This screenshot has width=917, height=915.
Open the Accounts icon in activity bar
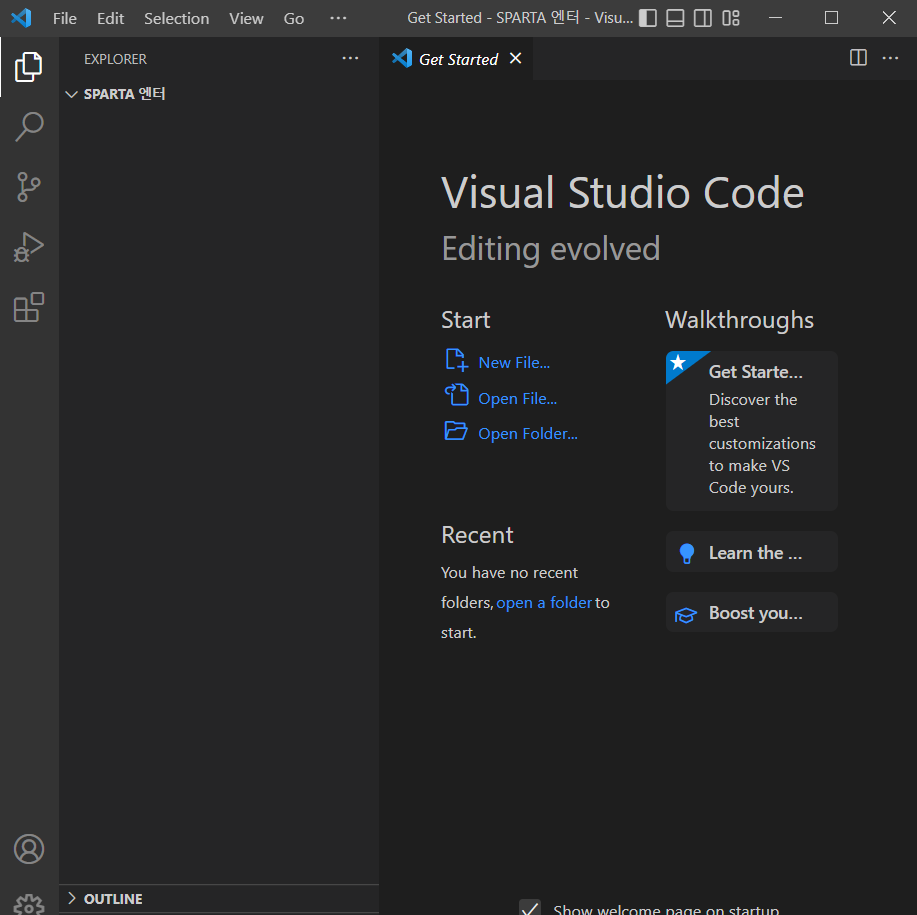(x=29, y=849)
